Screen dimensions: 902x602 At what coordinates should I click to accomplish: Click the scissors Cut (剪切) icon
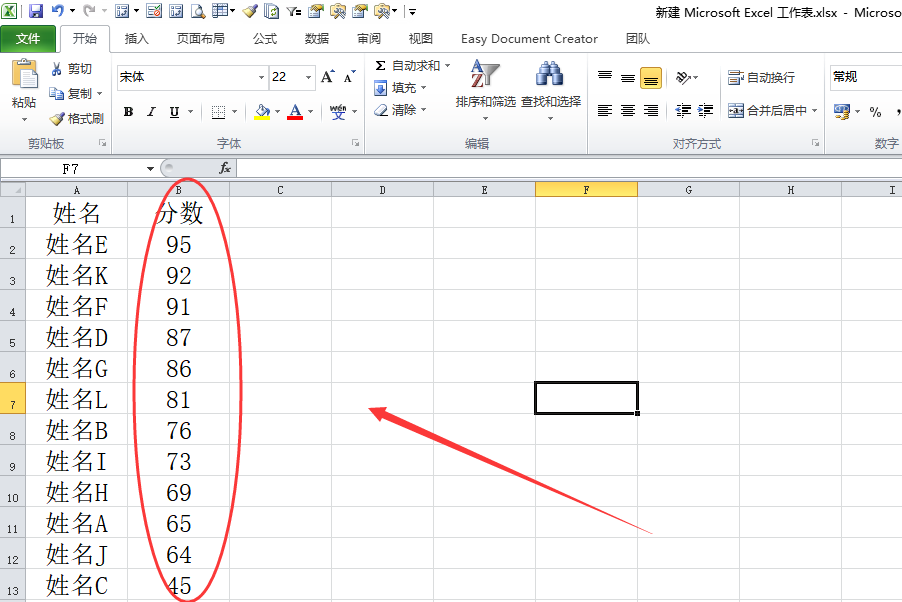point(56,69)
